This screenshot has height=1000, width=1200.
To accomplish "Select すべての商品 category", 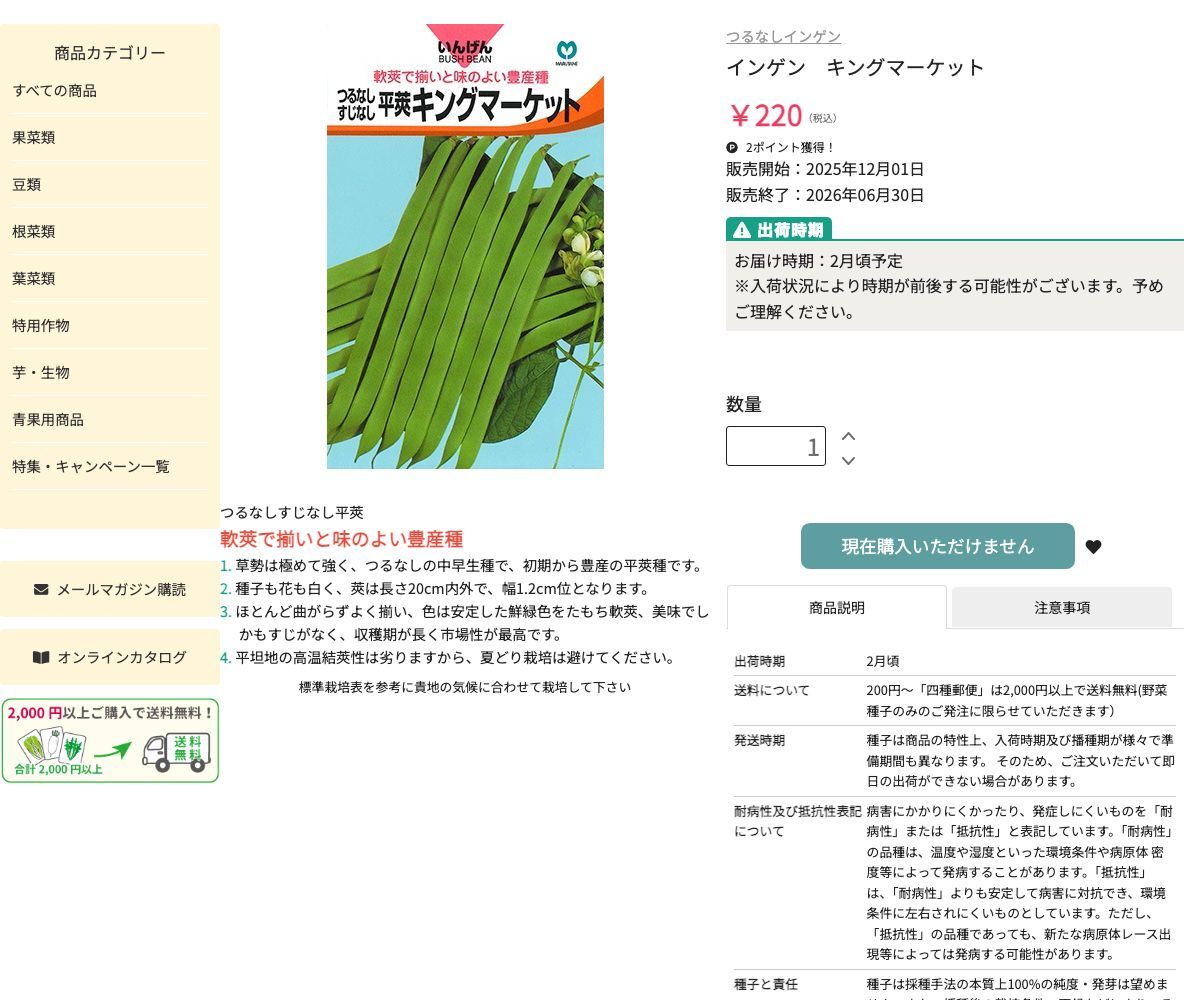I will click(x=55, y=91).
